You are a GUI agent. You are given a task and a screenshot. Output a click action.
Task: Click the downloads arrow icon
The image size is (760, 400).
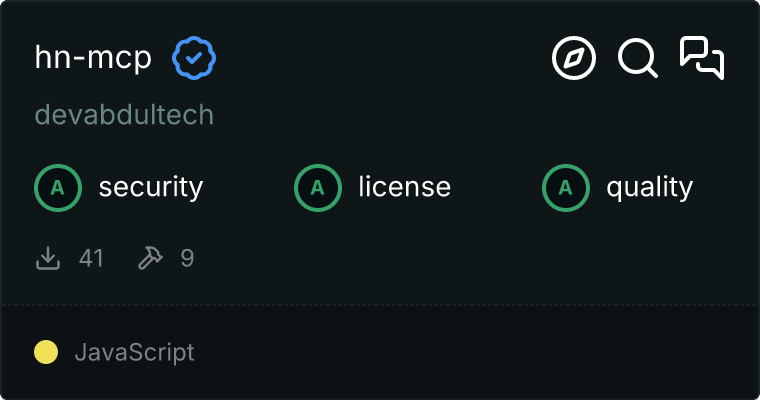pos(48,258)
